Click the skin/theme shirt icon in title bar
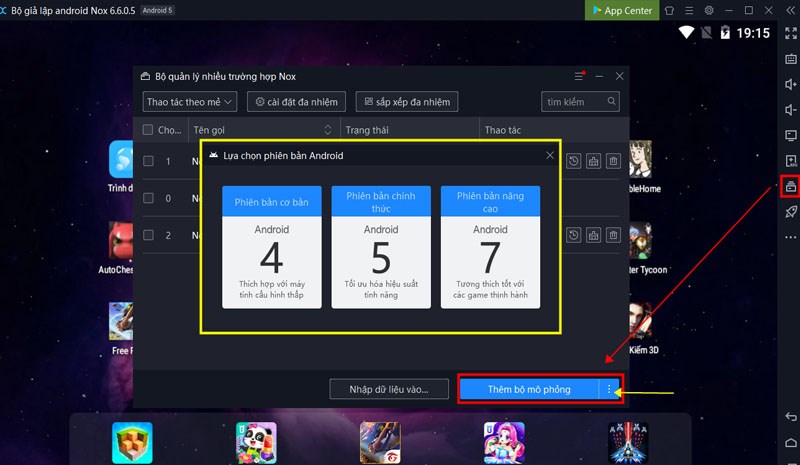Screen dimensions: 800x465 tap(669, 10)
